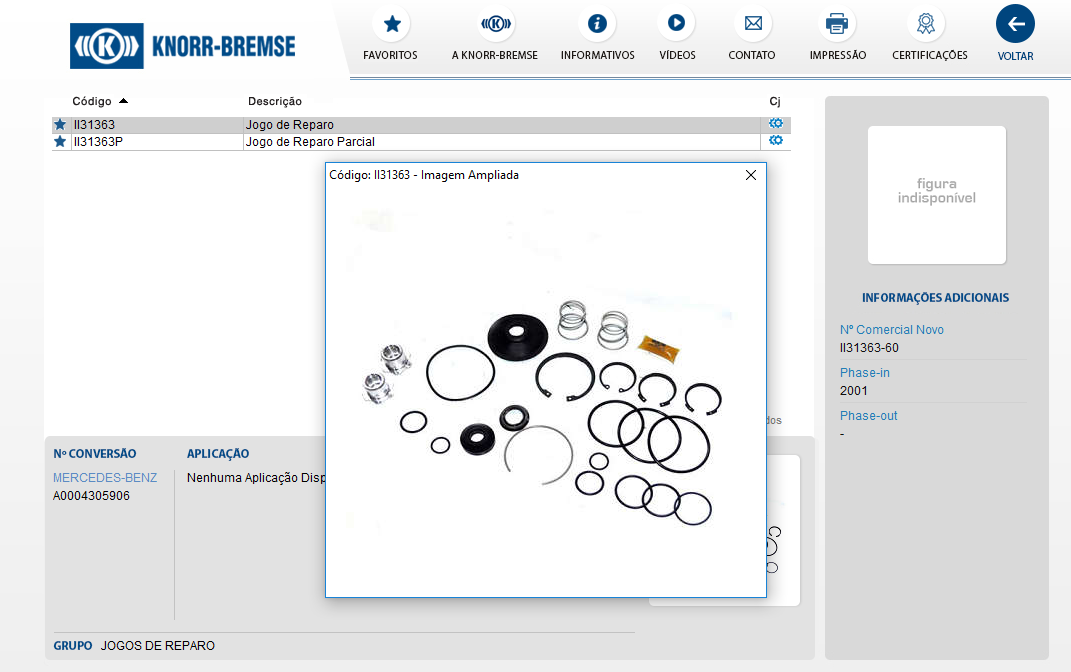This screenshot has height=672, width=1071.
Task: Click the Contato envelope icon
Action: 752,24
